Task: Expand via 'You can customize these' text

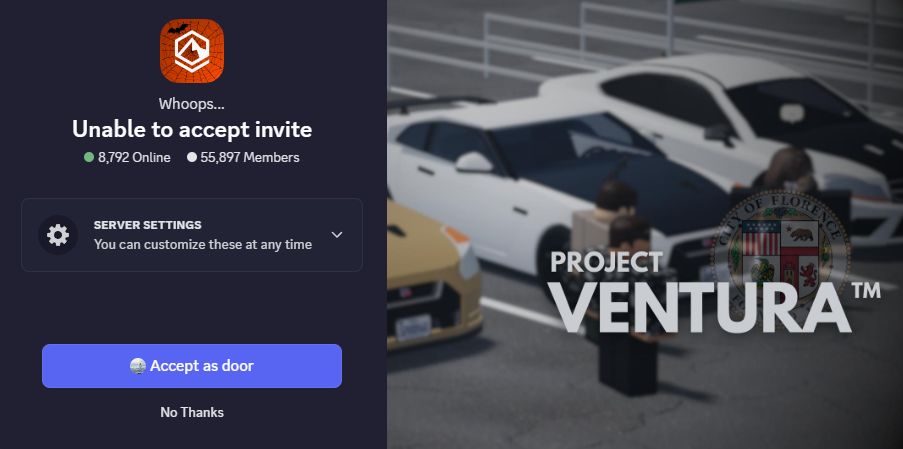Action: [203, 245]
